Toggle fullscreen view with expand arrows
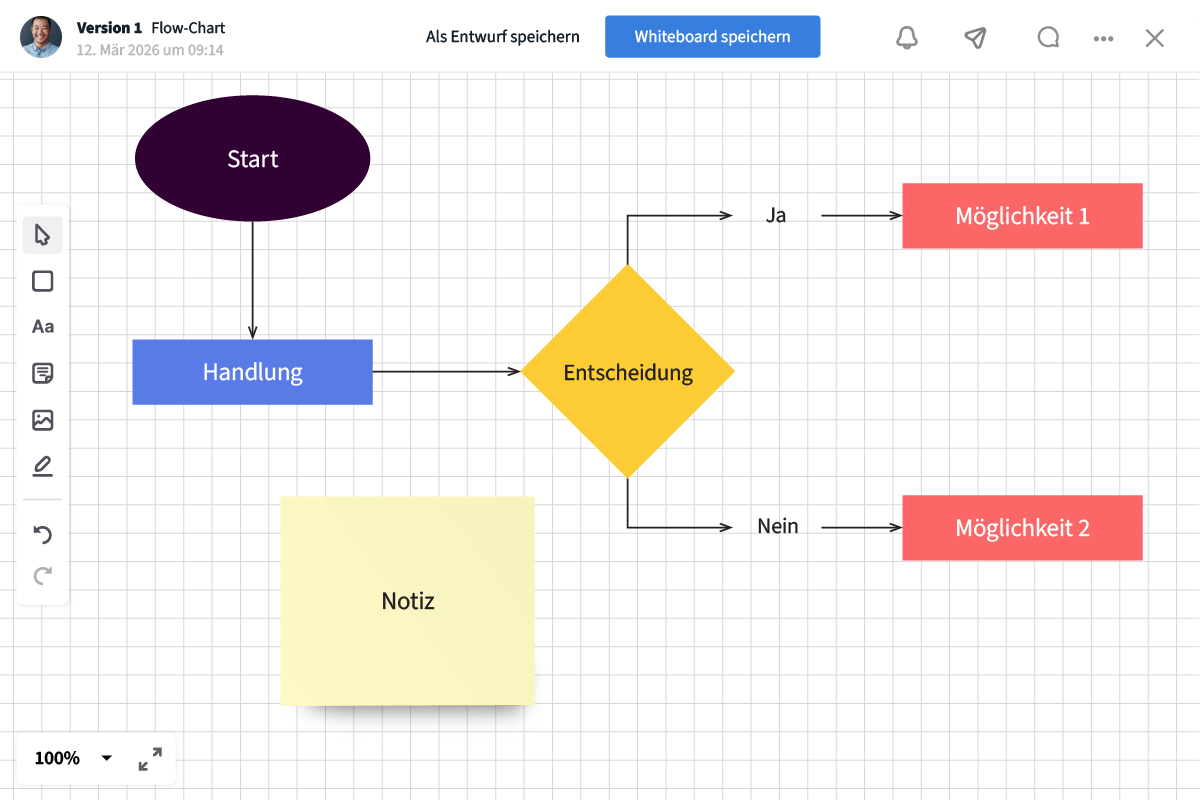The width and height of the screenshot is (1200, 800). pyautogui.click(x=150, y=759)
